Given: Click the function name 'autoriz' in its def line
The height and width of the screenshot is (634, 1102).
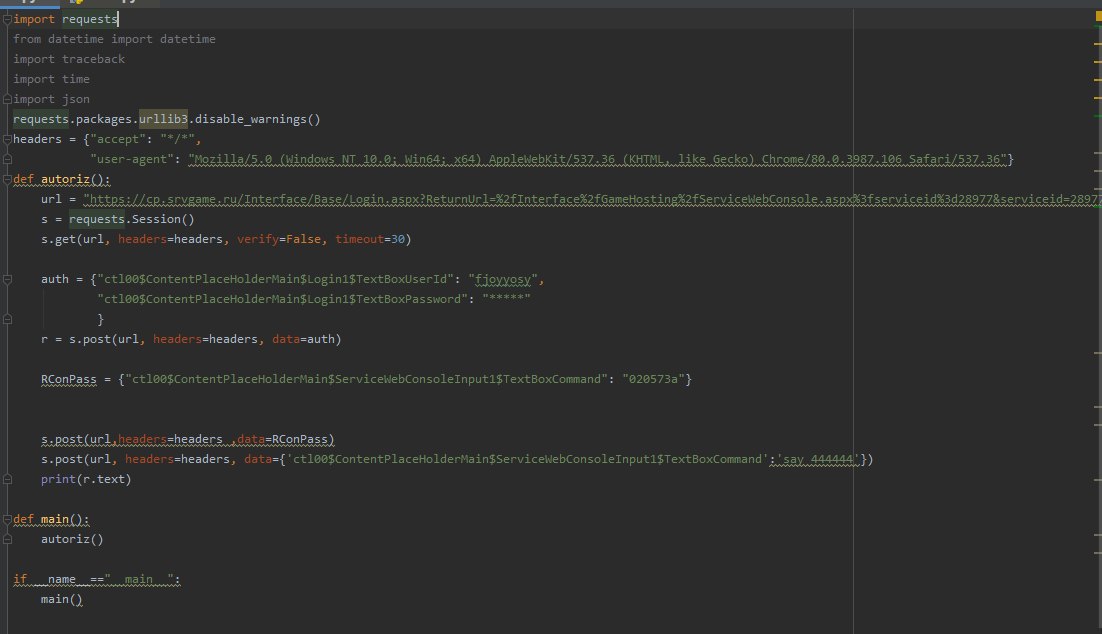Looking at the screenshot, I should pyautogui.click(x=65, y=179).
